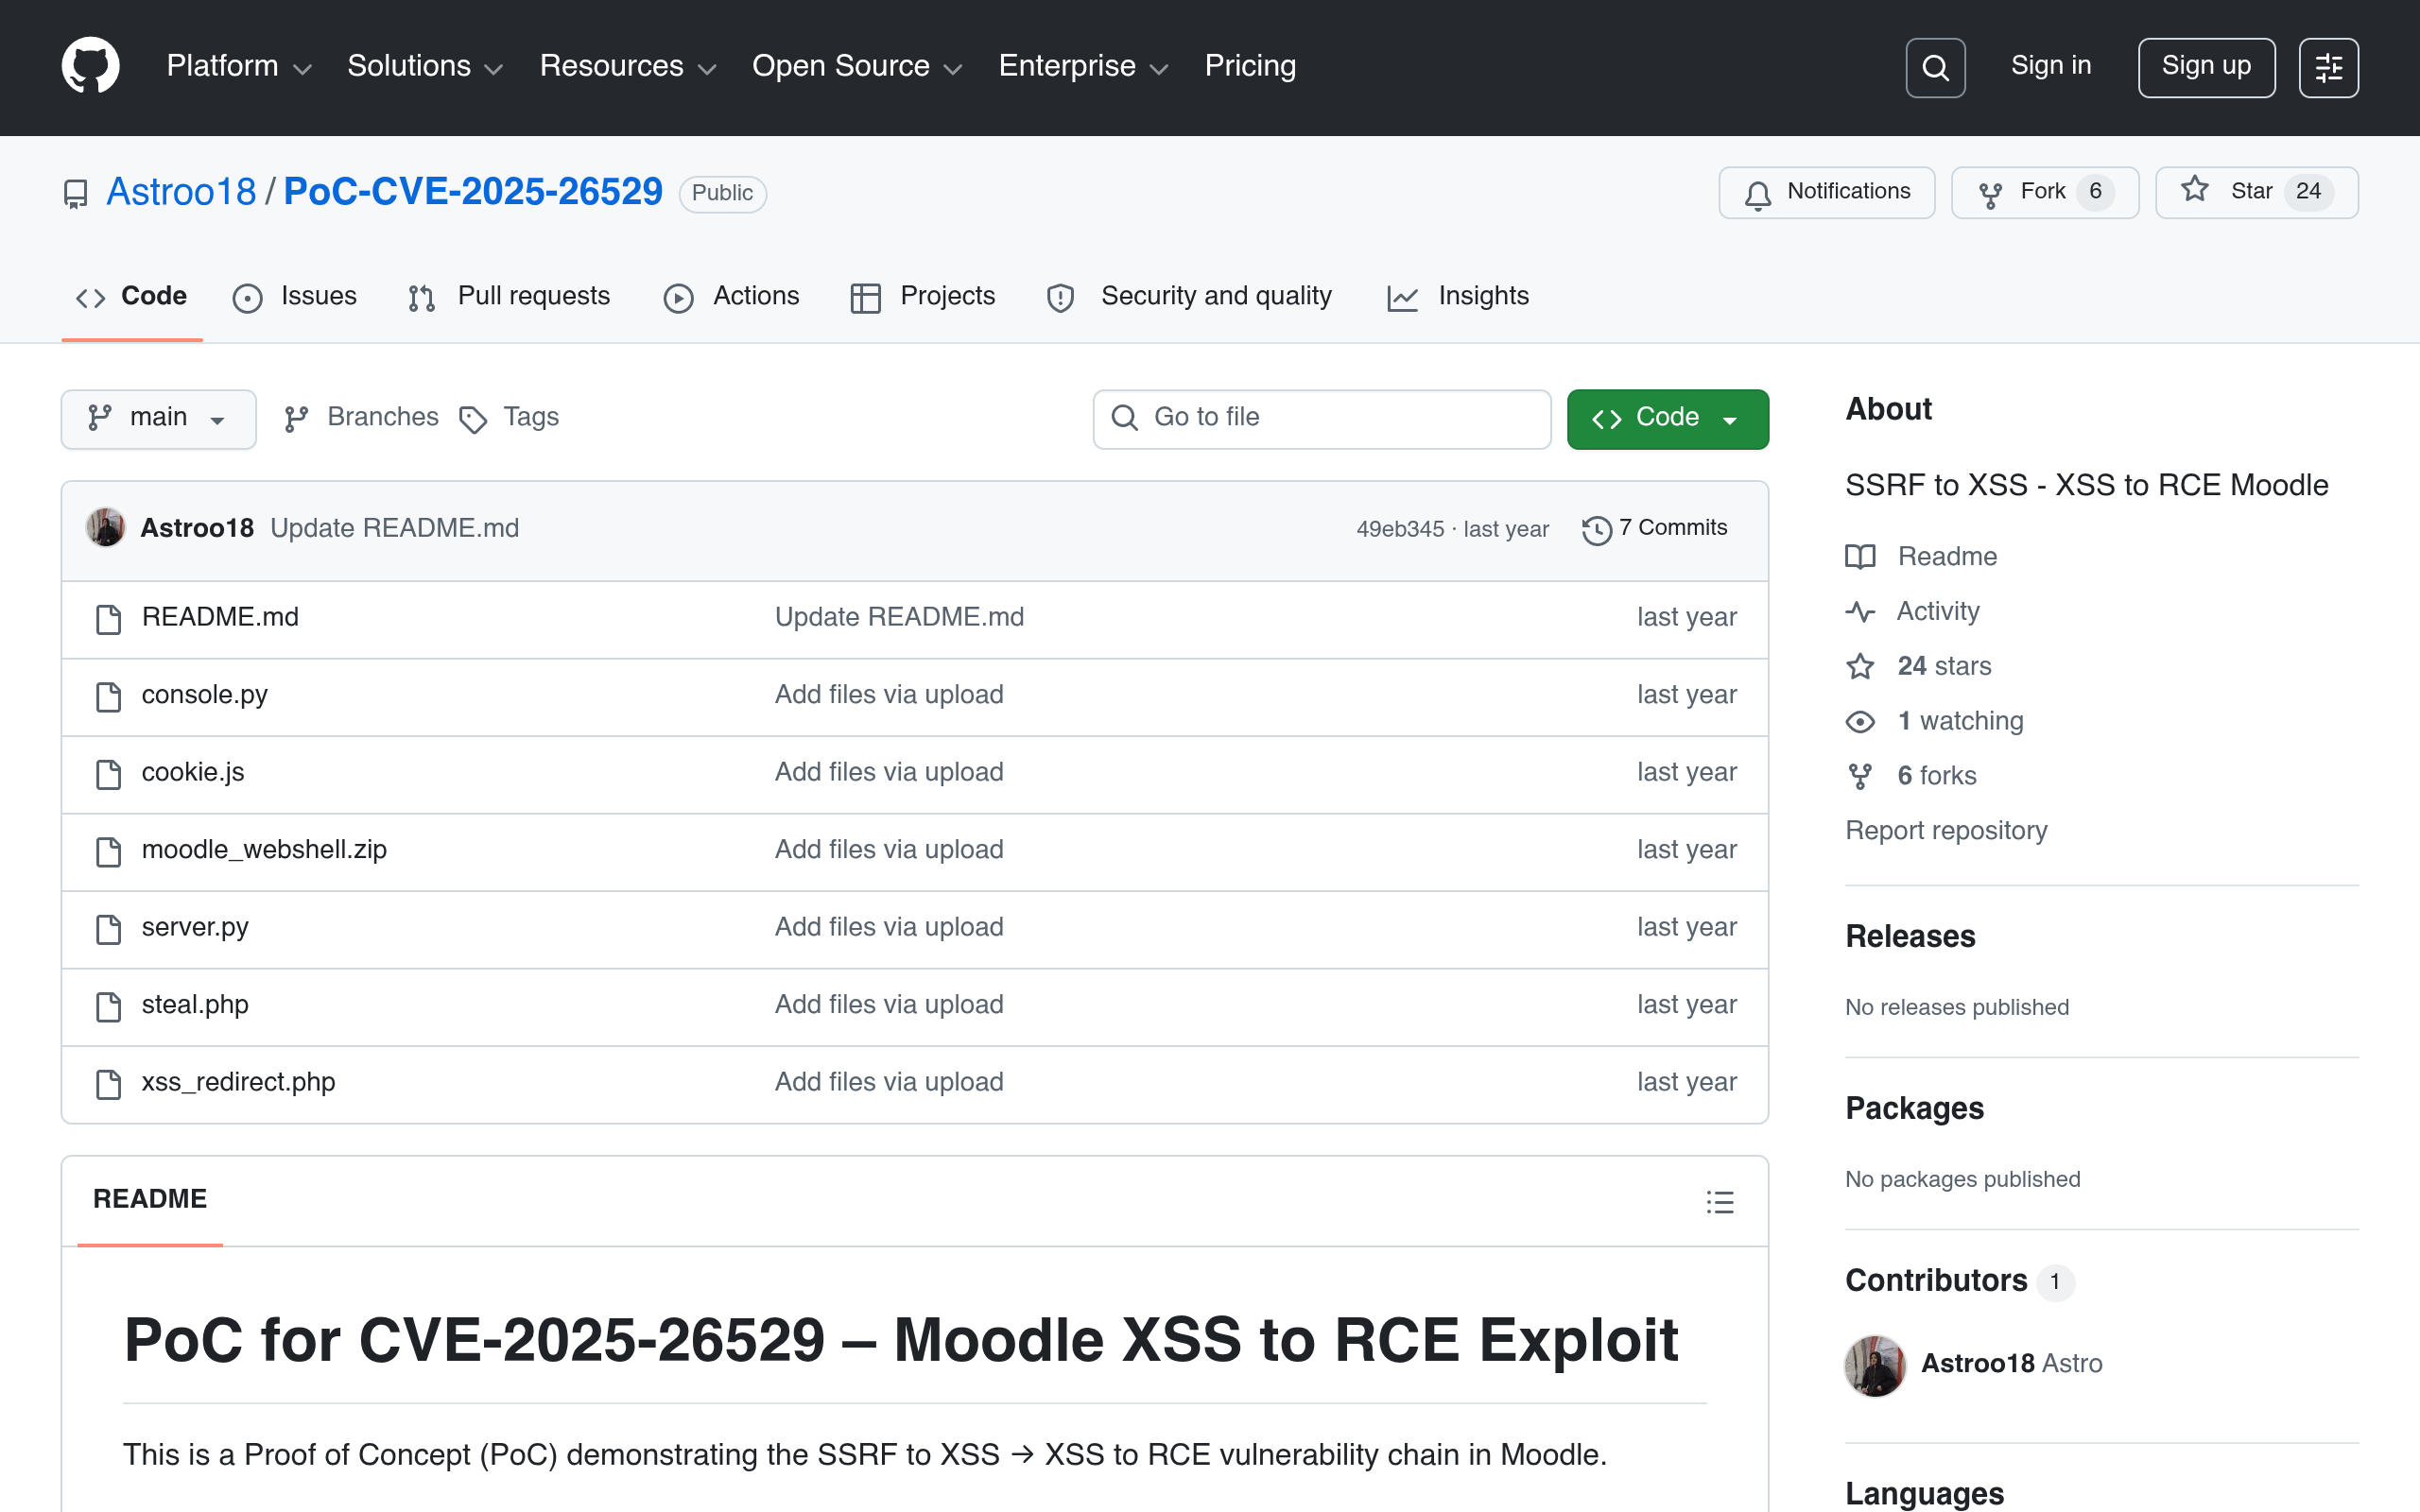This screenshot has height=1512, width=2420.
Task: Expand the Resources menu
Action: tap(628, 66)
